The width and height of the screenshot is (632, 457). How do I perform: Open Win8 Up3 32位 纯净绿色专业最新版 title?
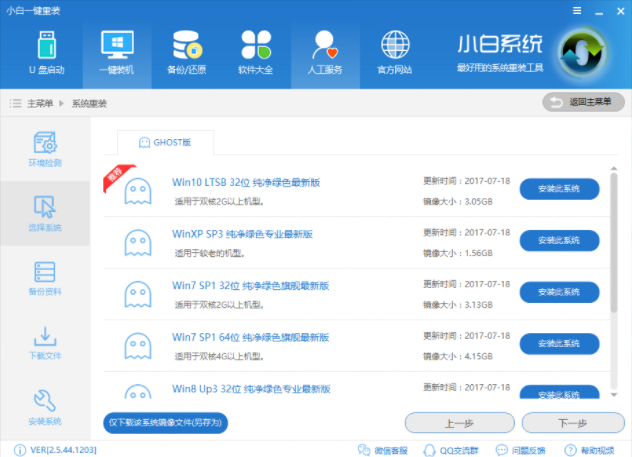(x=252, y=389)
